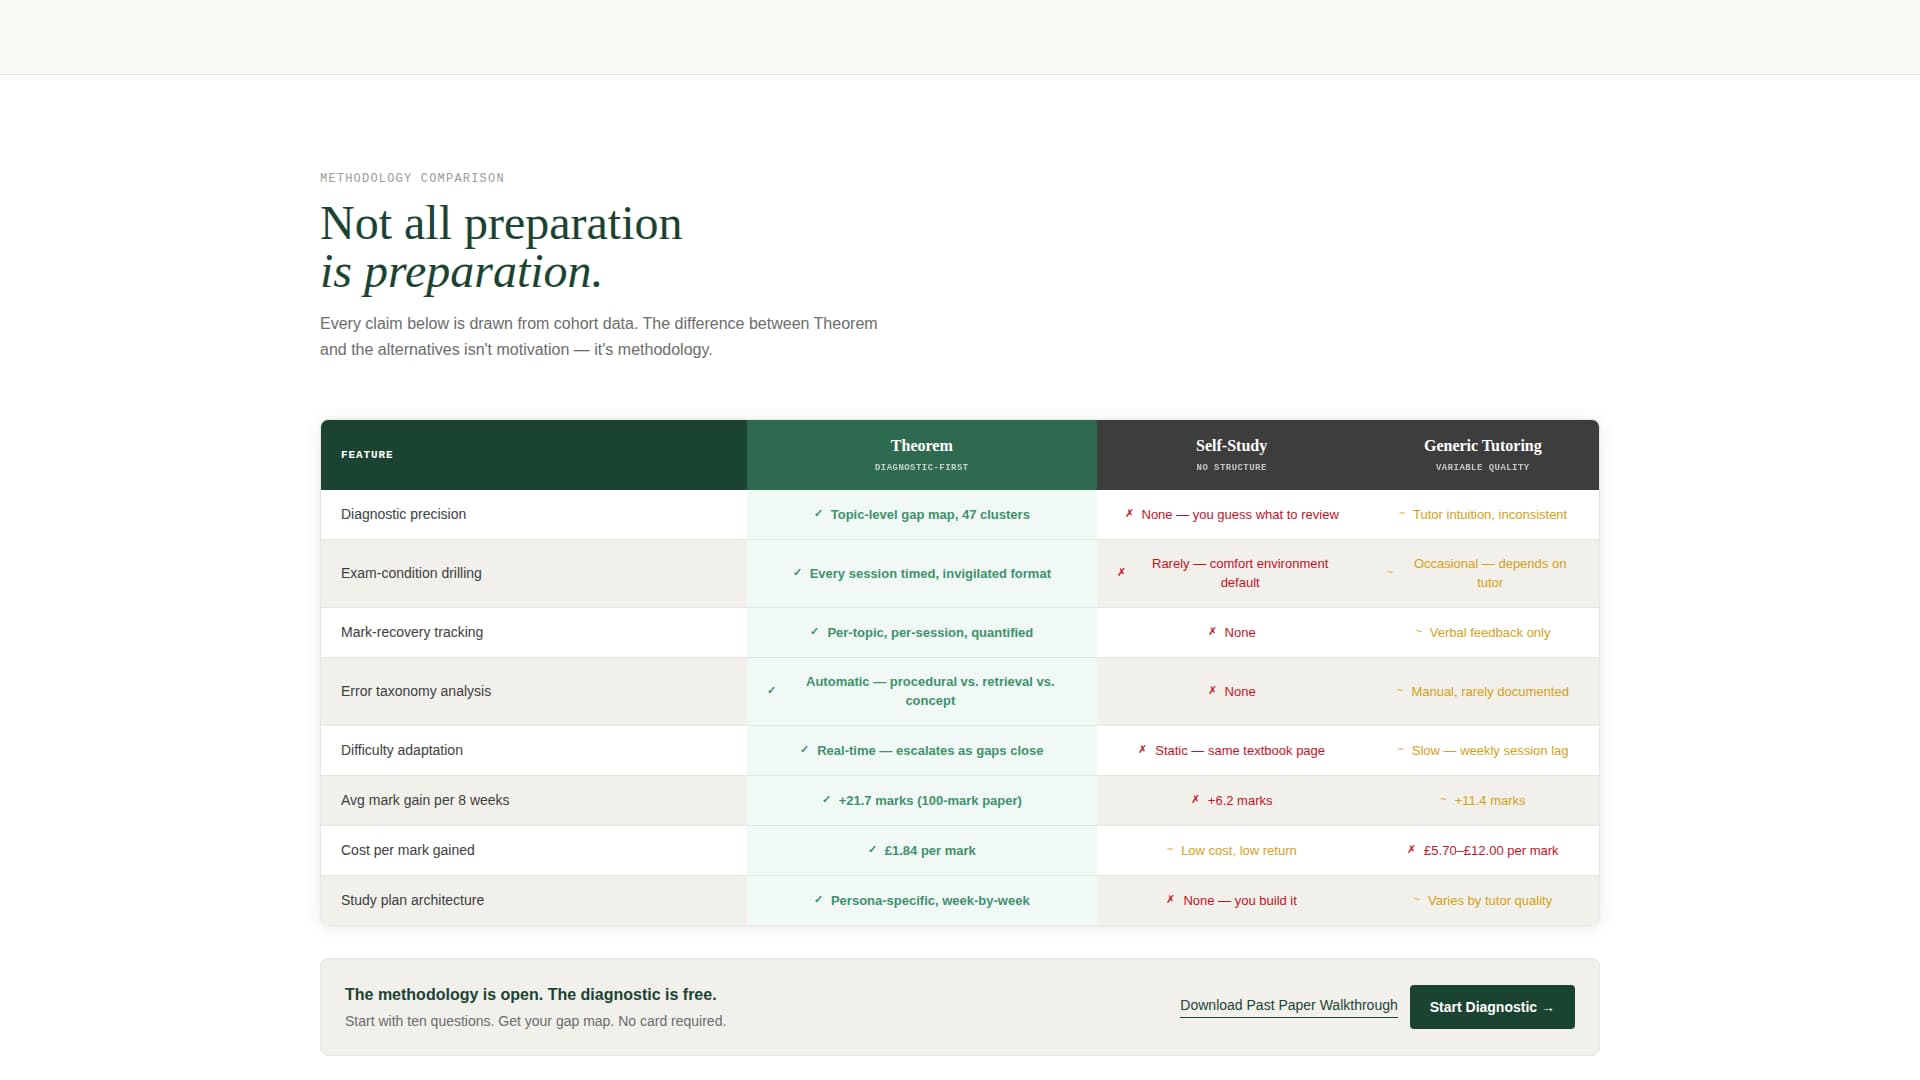
Task: Click checkmark beside Automatic procedural vs. retrieval
Action: [771, 691]
